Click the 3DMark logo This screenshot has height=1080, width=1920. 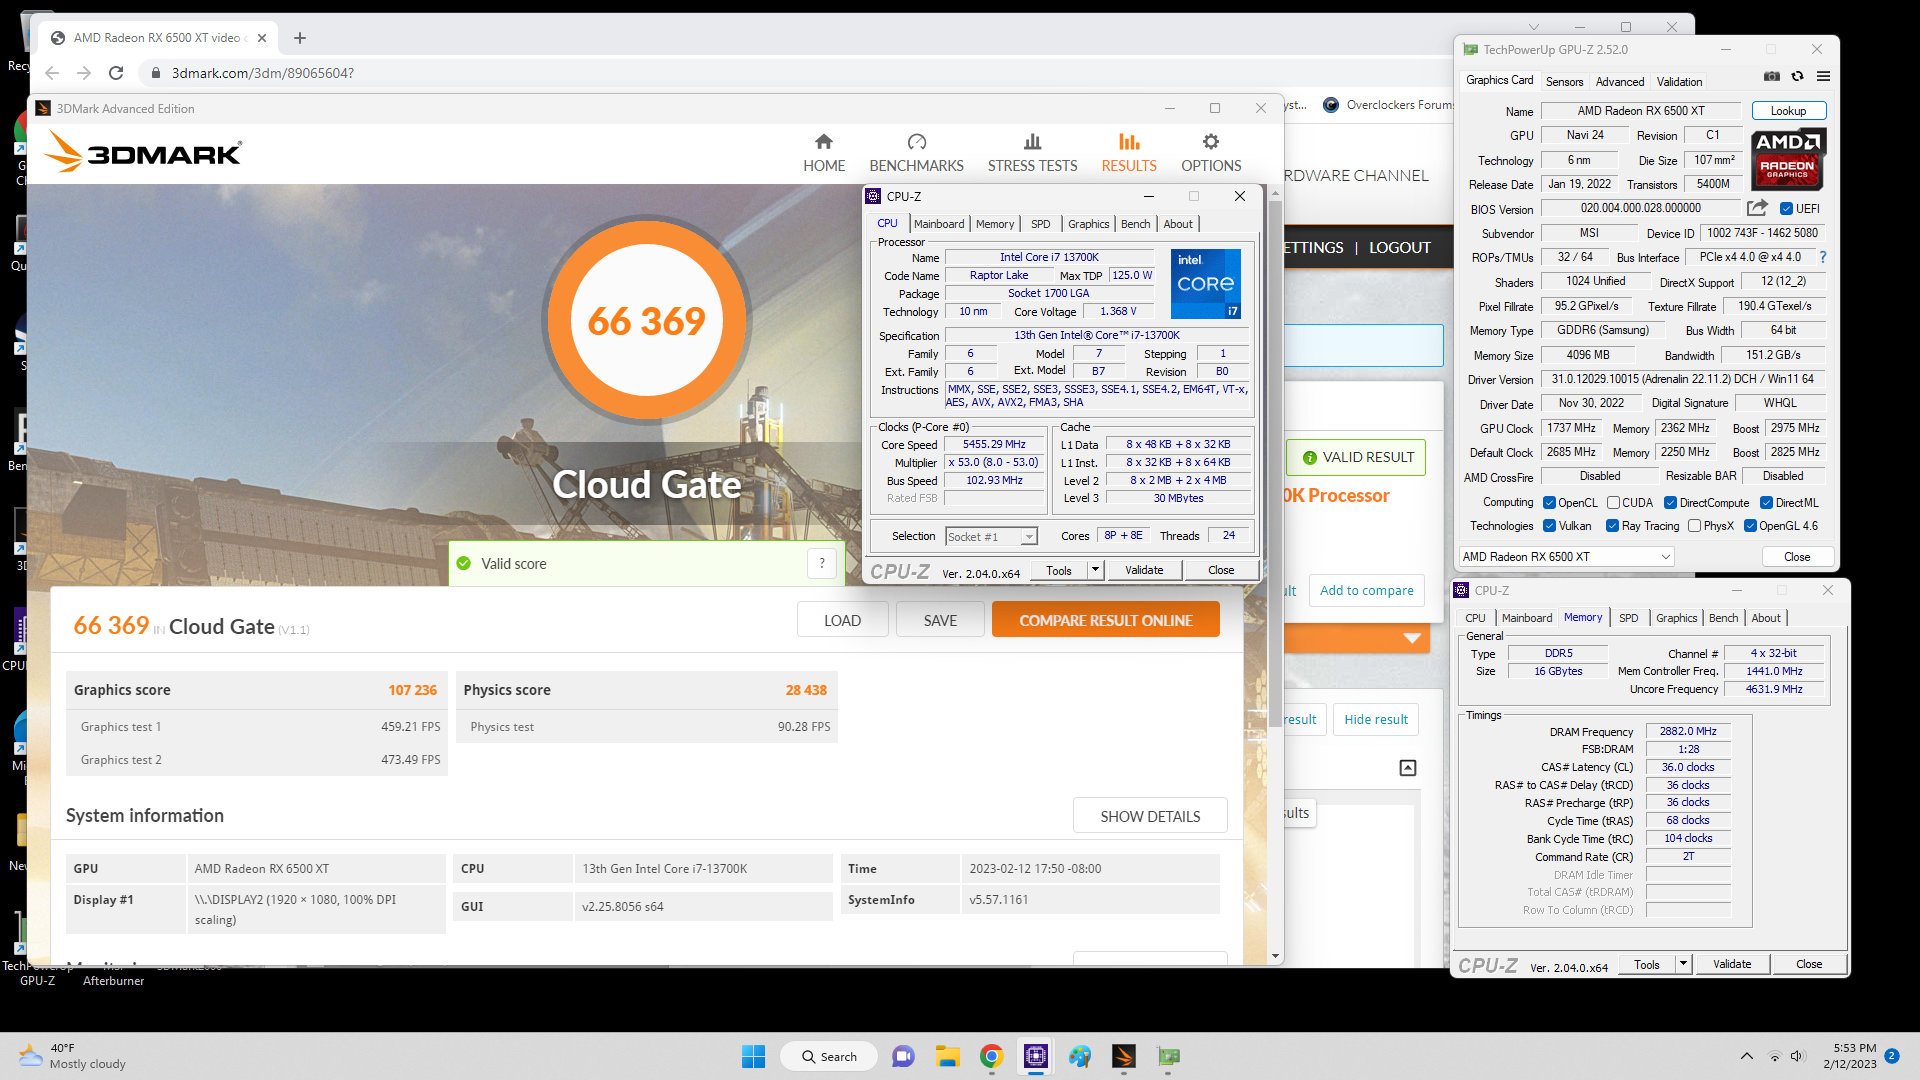[143, 153]
